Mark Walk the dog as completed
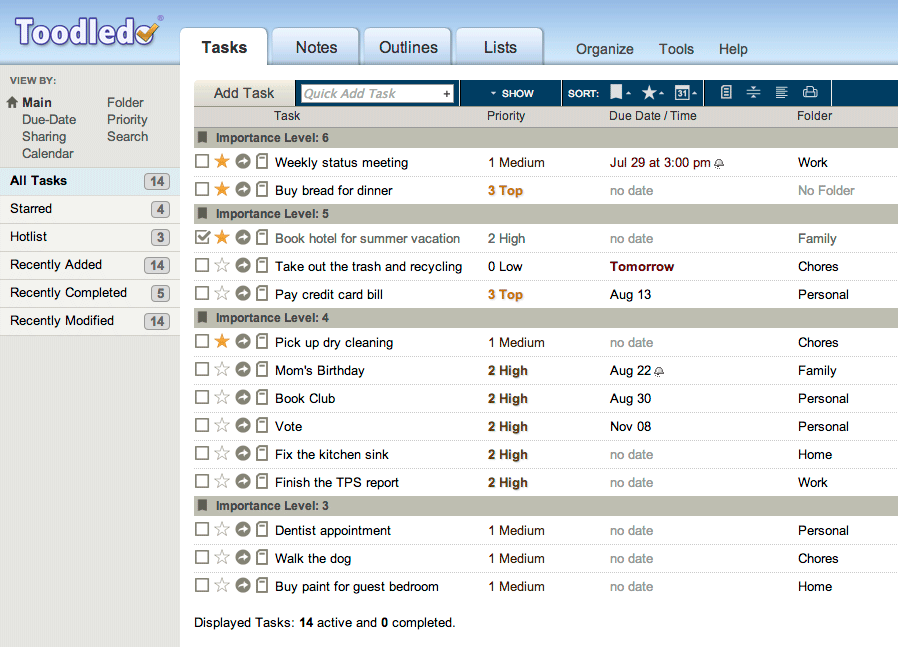Screen dimensions: 898x647 pos(202,558)
